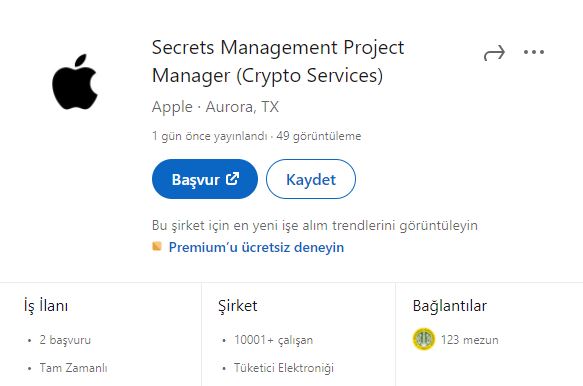The width and height of the screenshot is (583, 386).
Task: Share the job with the arrow icon
Action: [x=494, y=53]
